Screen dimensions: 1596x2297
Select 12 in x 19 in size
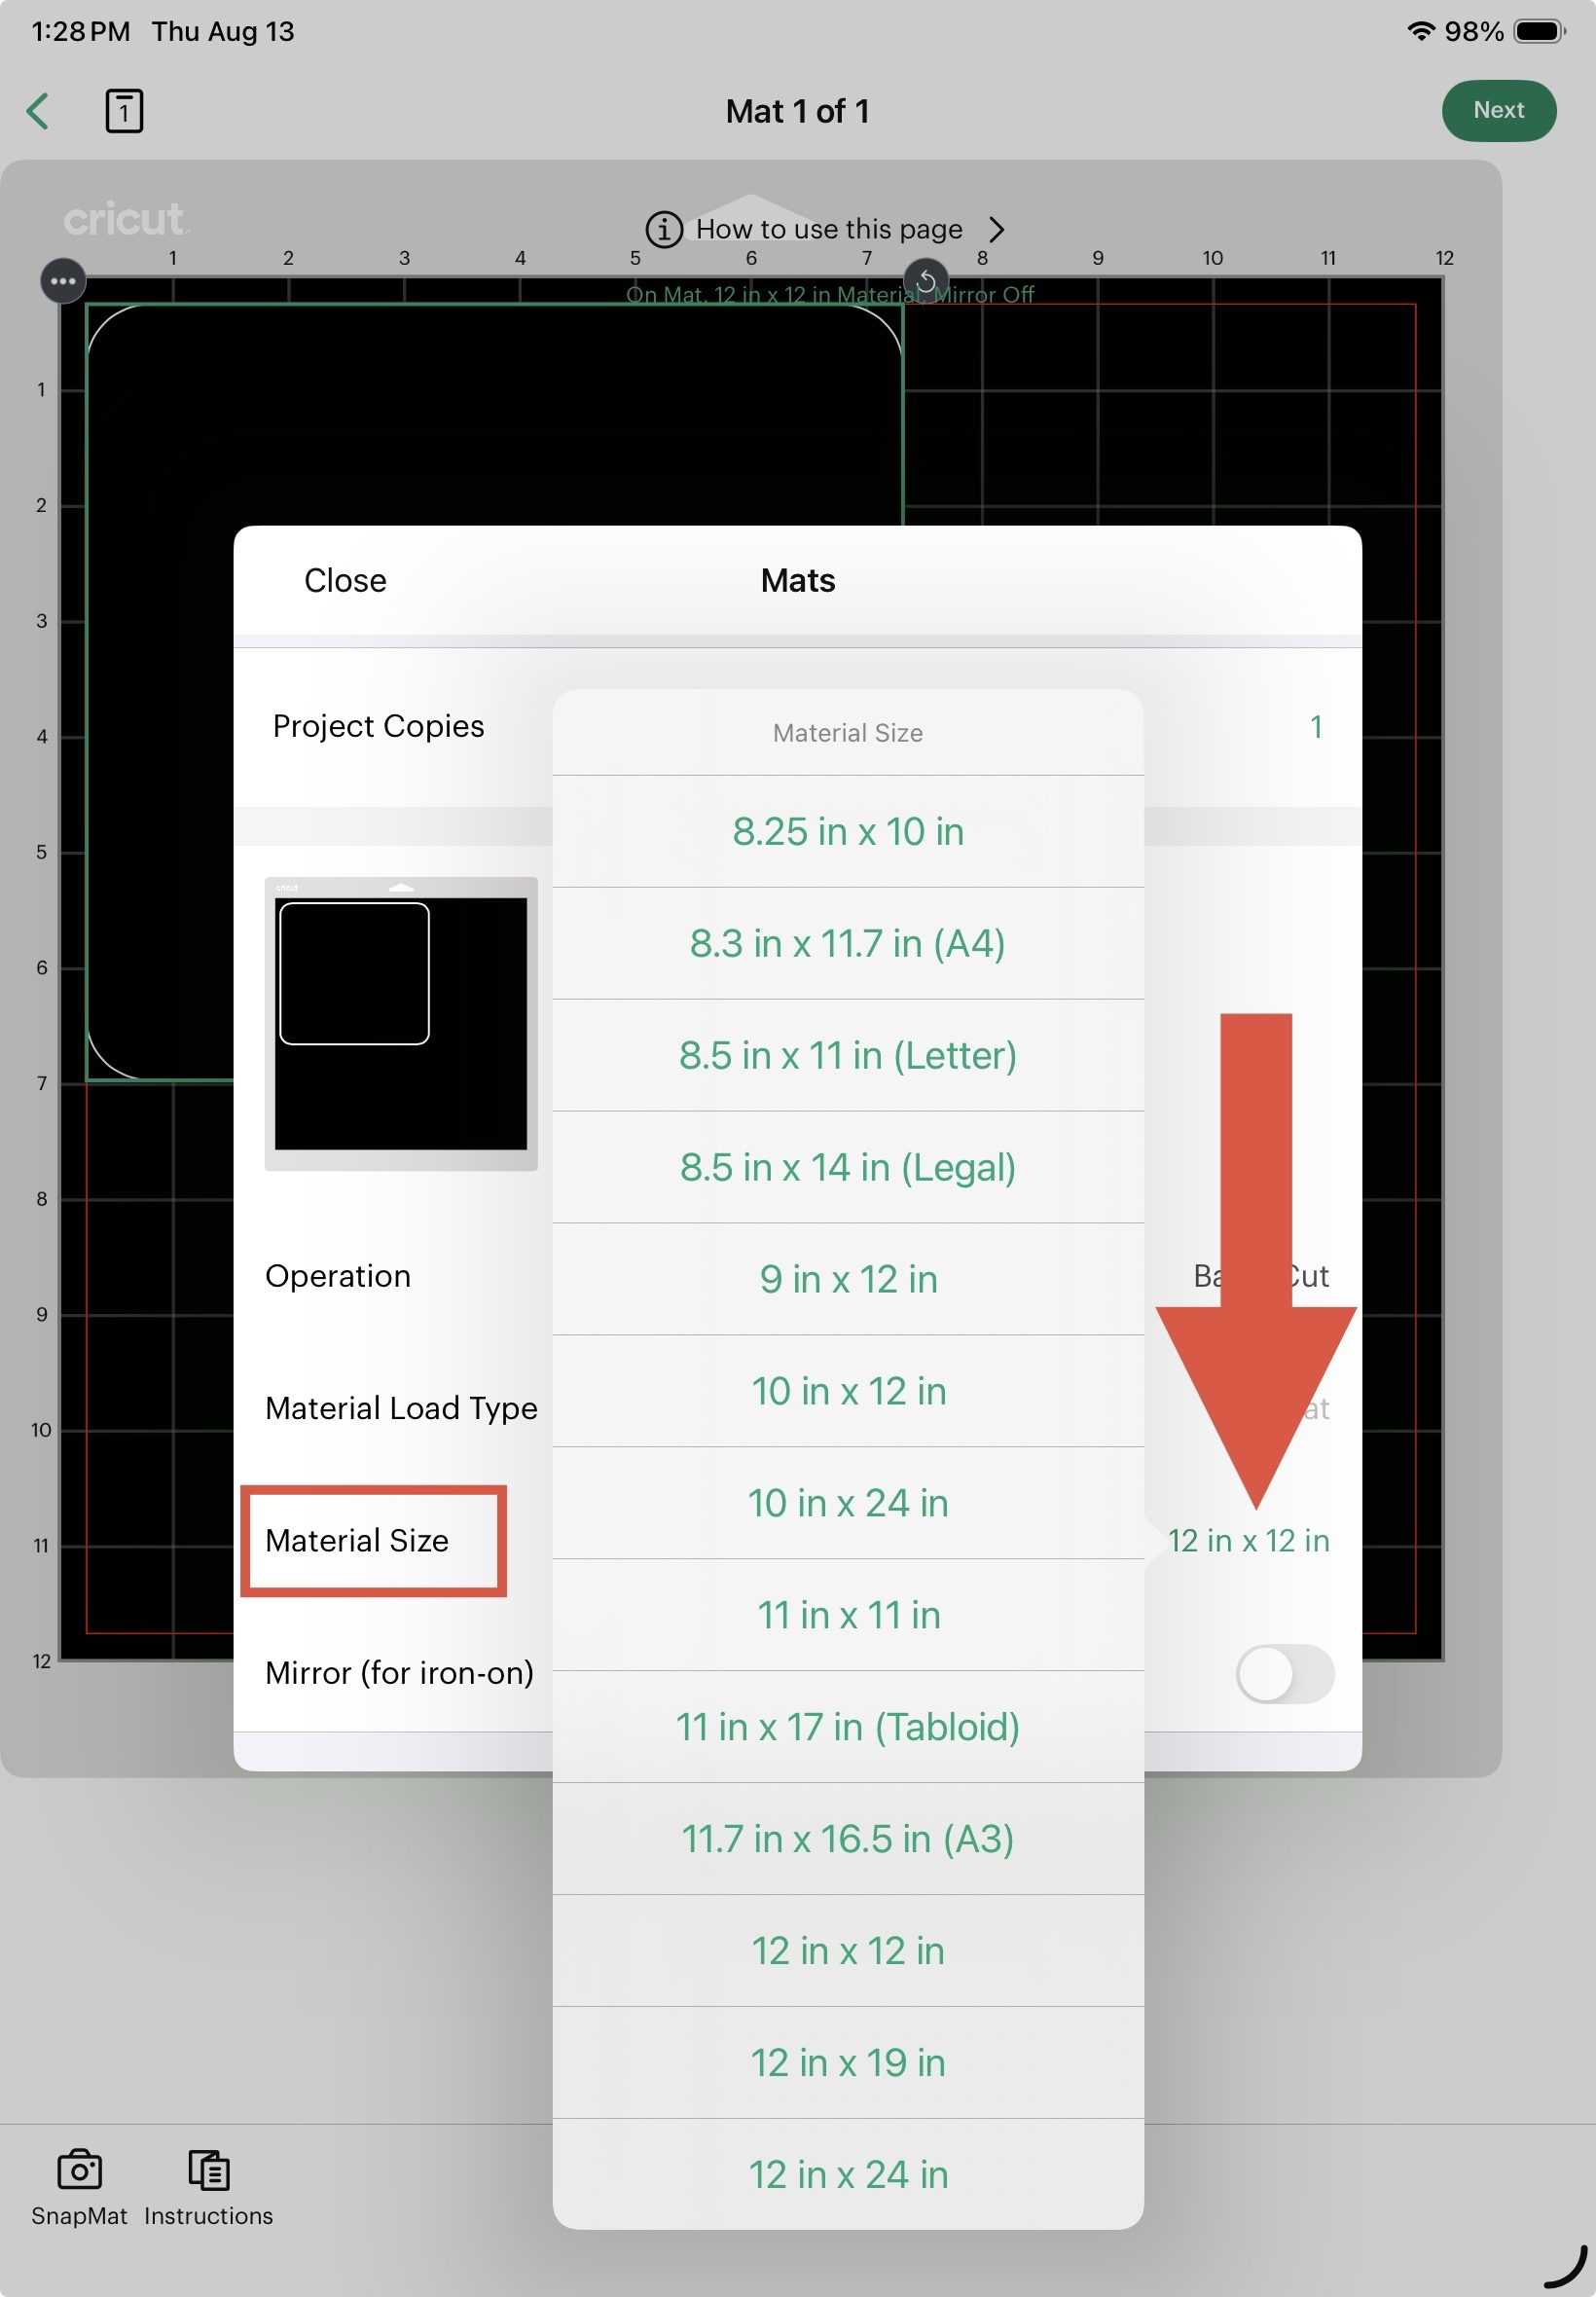click(848, 2063)
